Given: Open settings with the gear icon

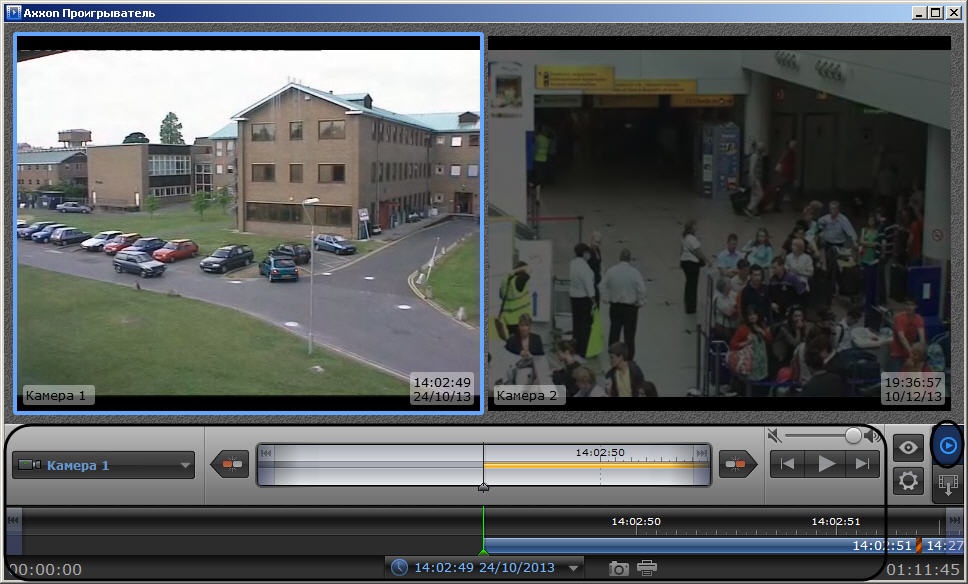Looking at the screenshot, I should click(908, 481).
